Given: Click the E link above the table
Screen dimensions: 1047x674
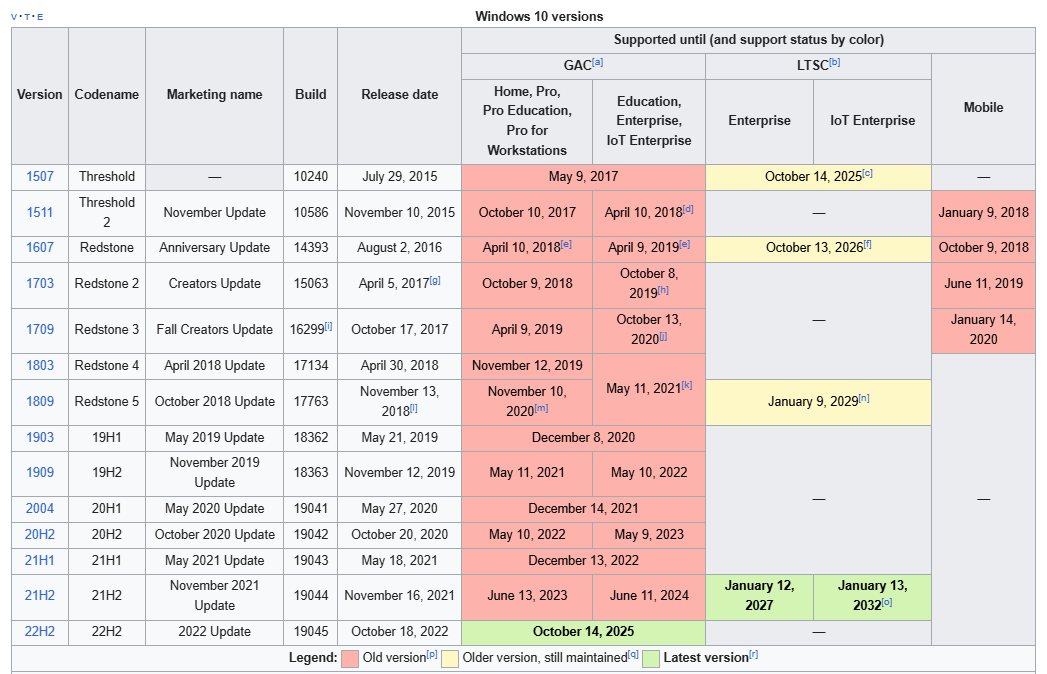Looking at the screenshot, I should (40, 17).
